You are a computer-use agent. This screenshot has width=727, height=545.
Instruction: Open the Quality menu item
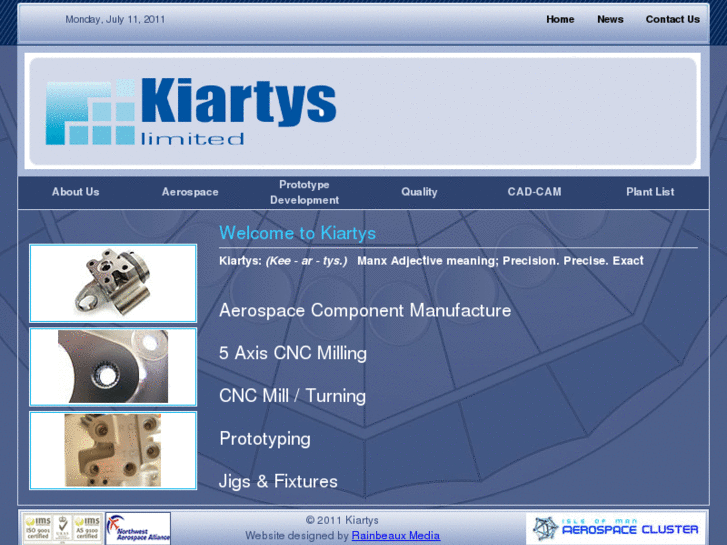[x=419, y=192]
